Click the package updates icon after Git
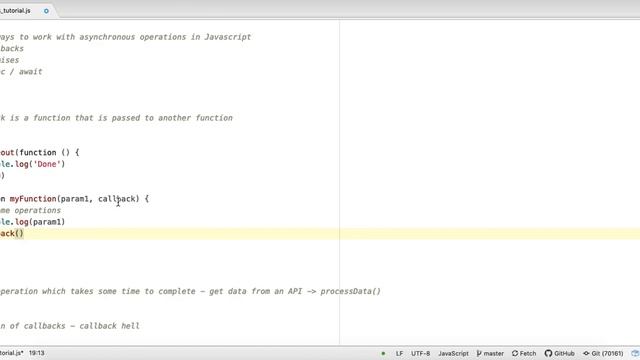Viewport: 640px width, 360px height. click(635, 353)
